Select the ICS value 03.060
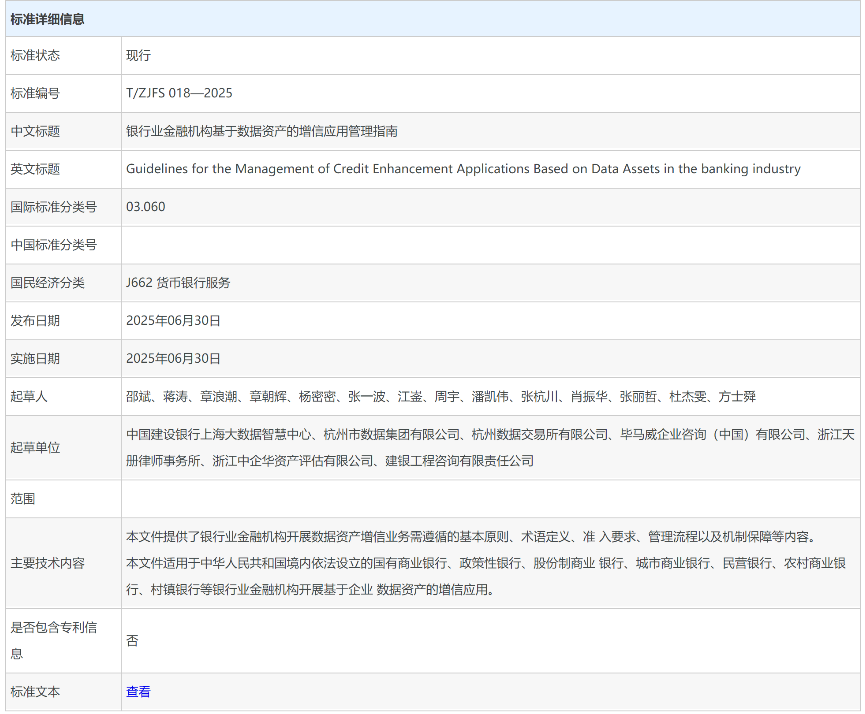 click(146, 207)
